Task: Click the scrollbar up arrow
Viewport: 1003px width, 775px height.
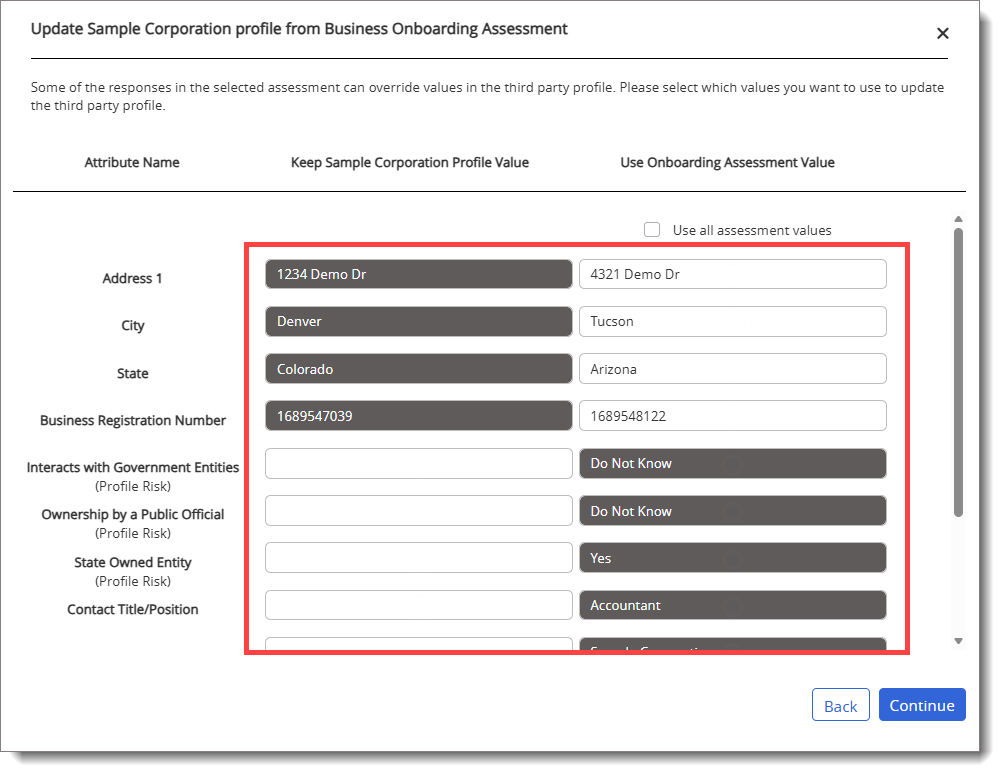Action: click(x=958, y=219)
